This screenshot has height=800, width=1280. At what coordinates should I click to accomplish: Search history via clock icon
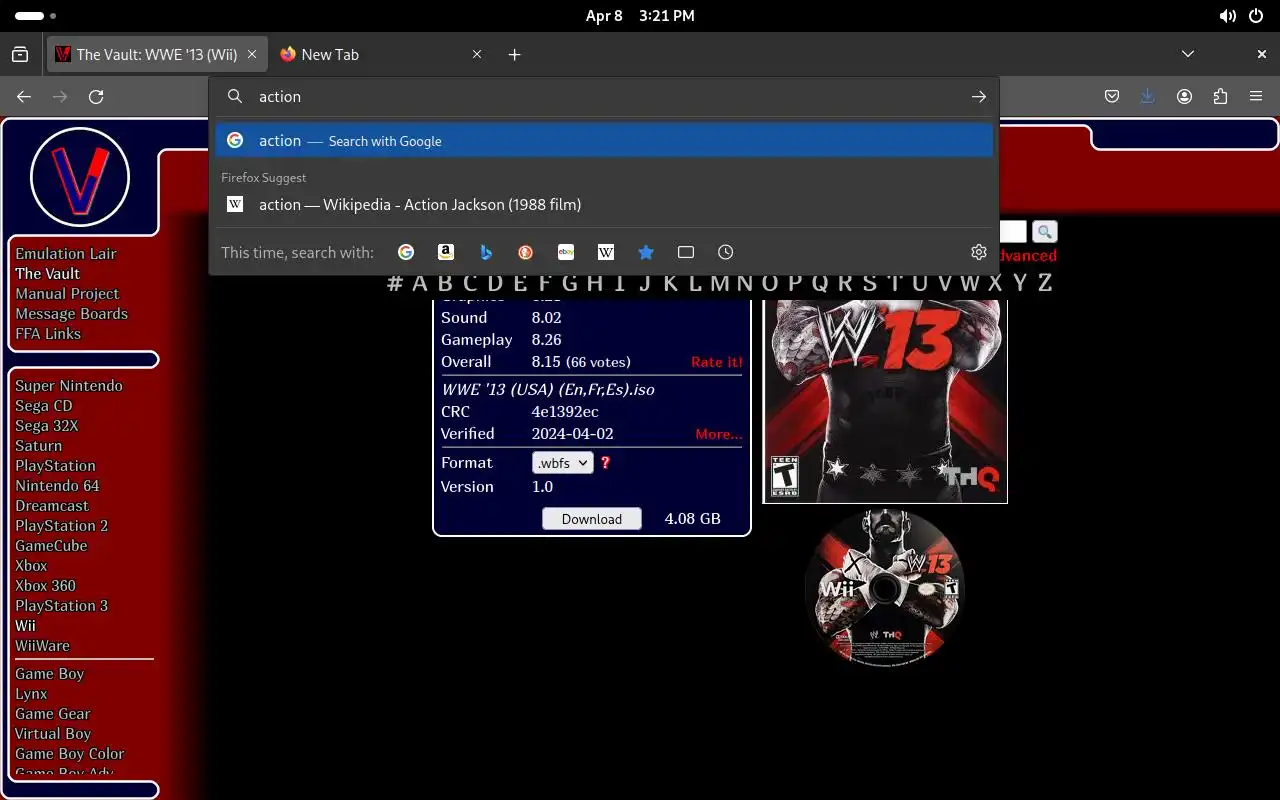pyautogui.click(x=726, y=252)
